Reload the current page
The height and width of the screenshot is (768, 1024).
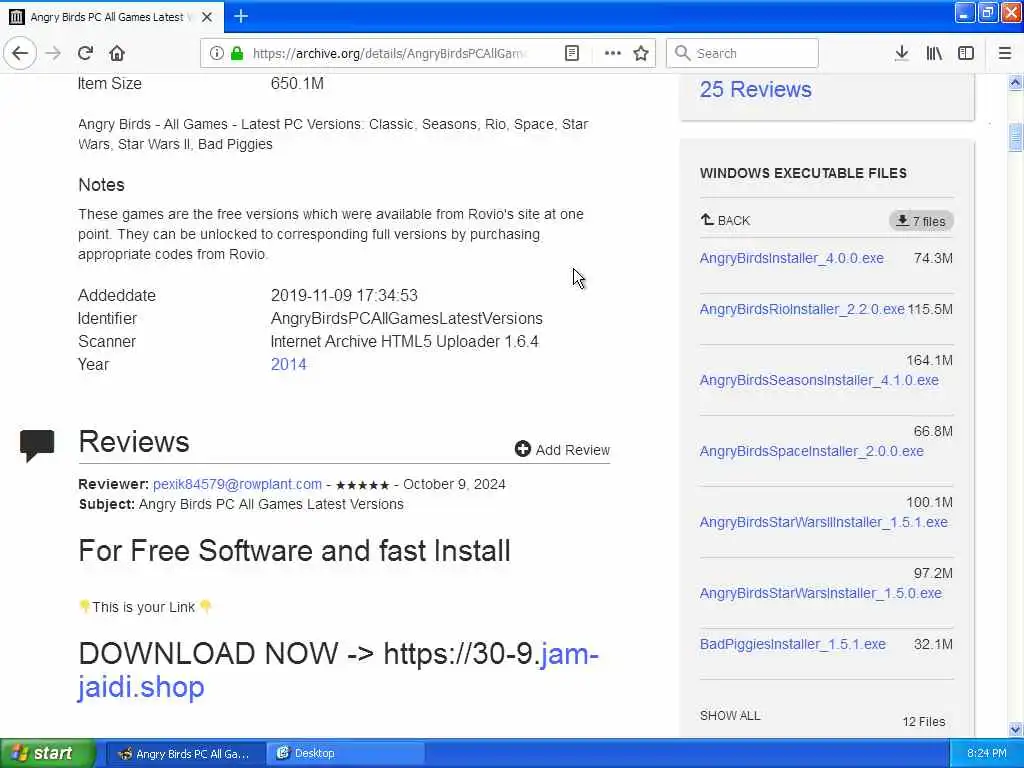pyautogui.click(x=85, y=53)
